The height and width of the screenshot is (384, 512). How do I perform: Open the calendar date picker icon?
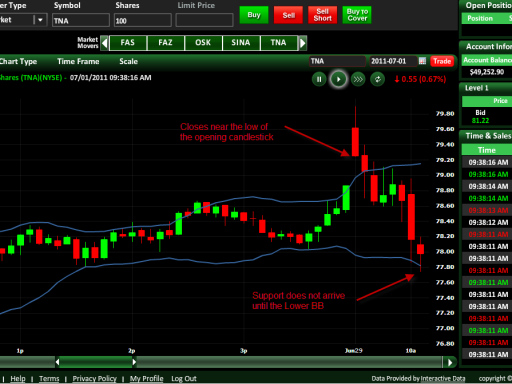coord(422,61)
